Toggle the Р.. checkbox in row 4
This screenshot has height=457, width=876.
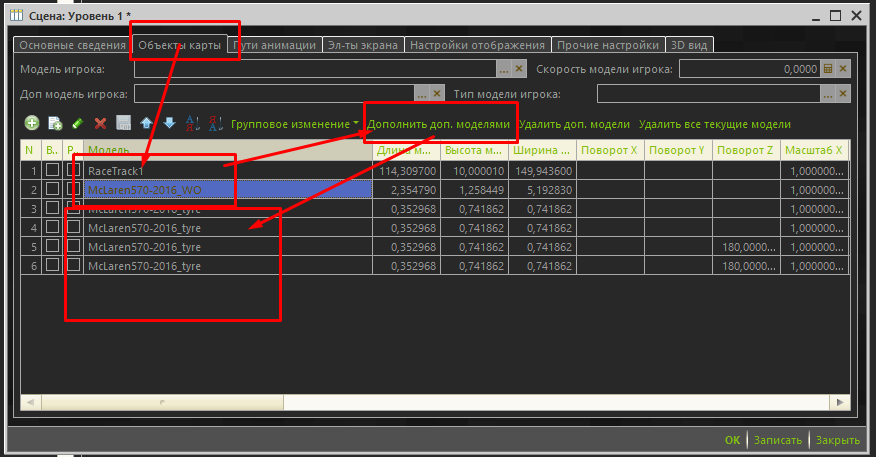click(x=73, y=226)
